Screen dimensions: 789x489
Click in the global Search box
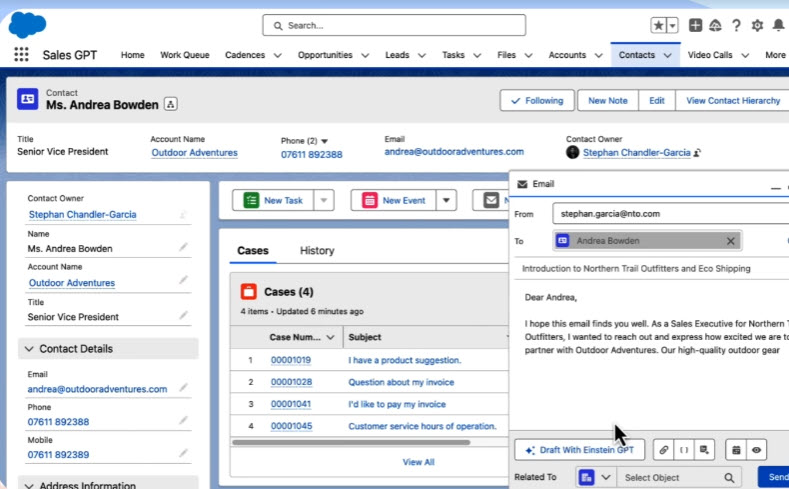394,25
